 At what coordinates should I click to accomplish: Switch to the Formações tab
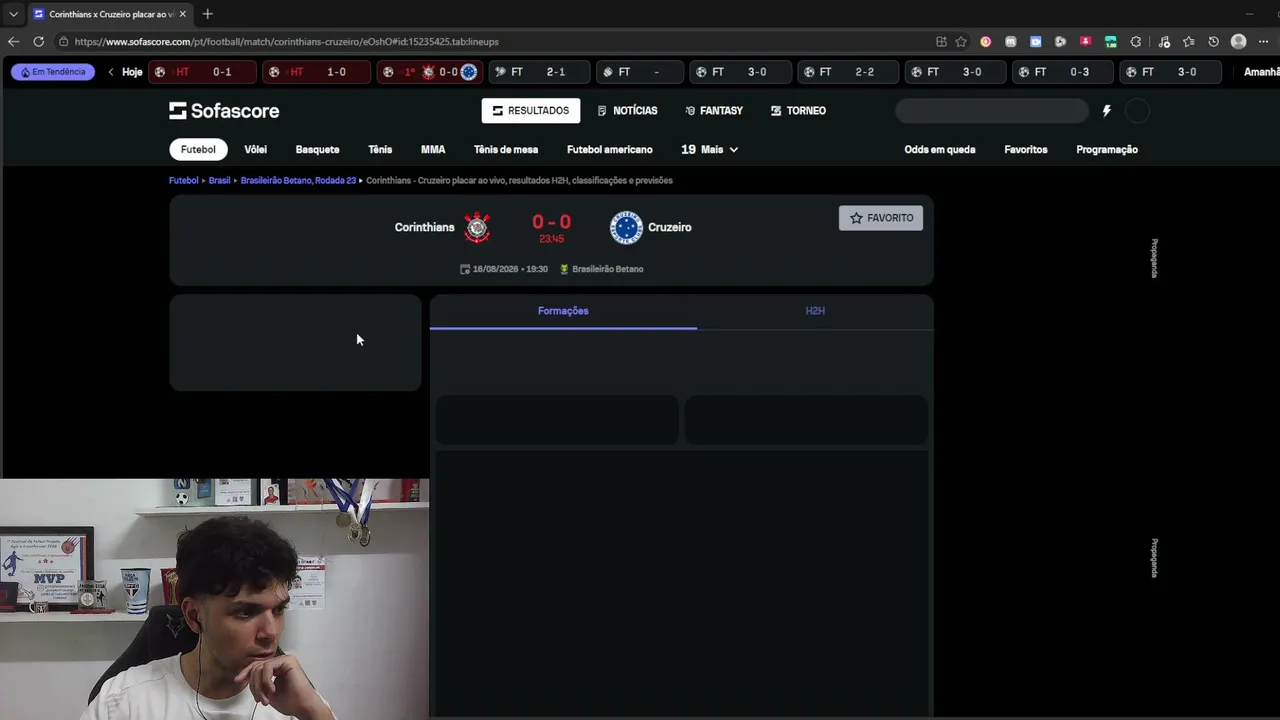tap(563, 311)
